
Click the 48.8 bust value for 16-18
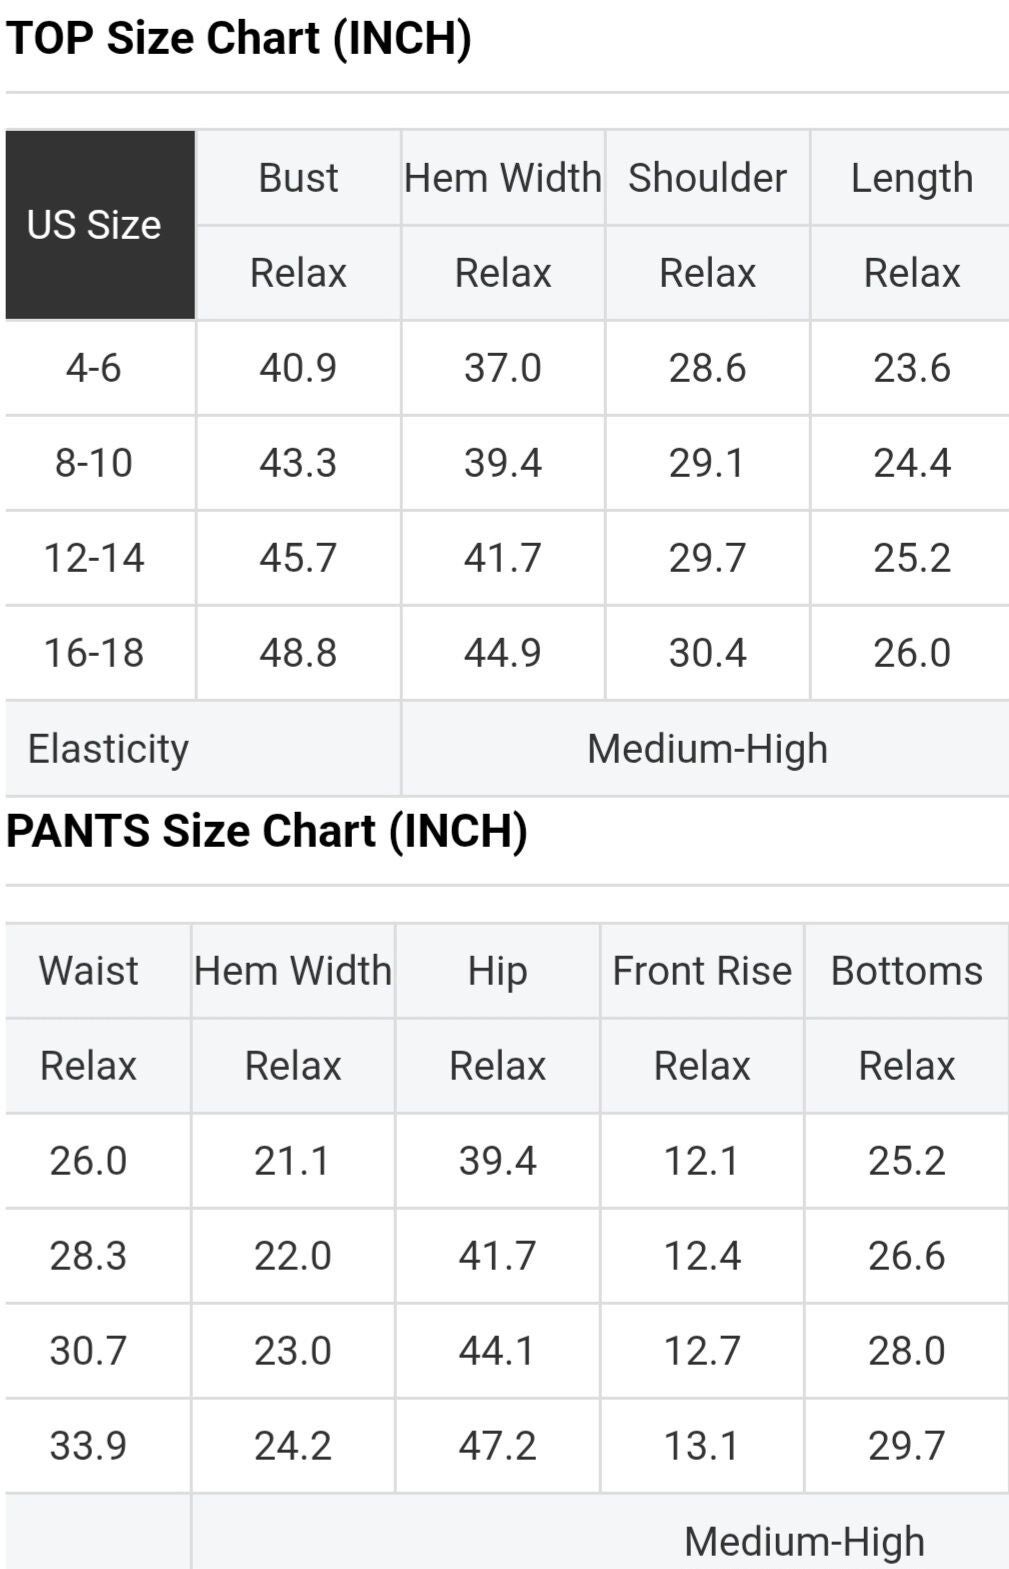(x=298, y=653)
